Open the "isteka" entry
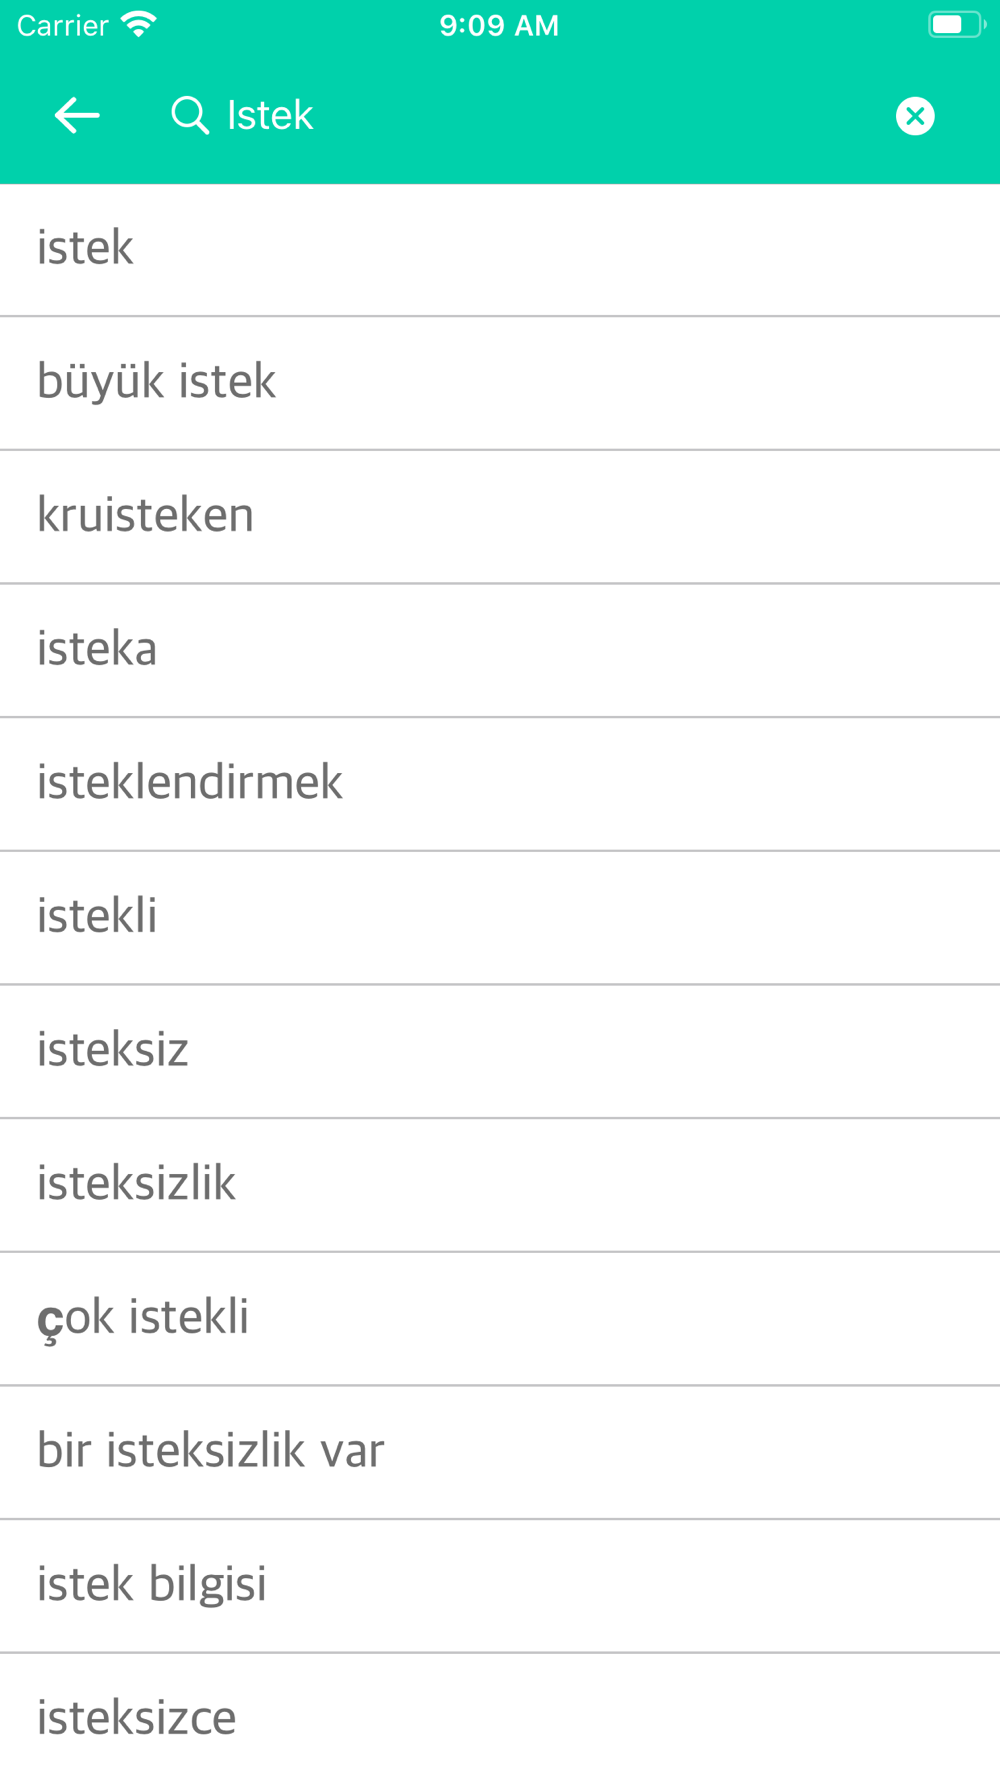1000x1778 pixels. [500, 650]
